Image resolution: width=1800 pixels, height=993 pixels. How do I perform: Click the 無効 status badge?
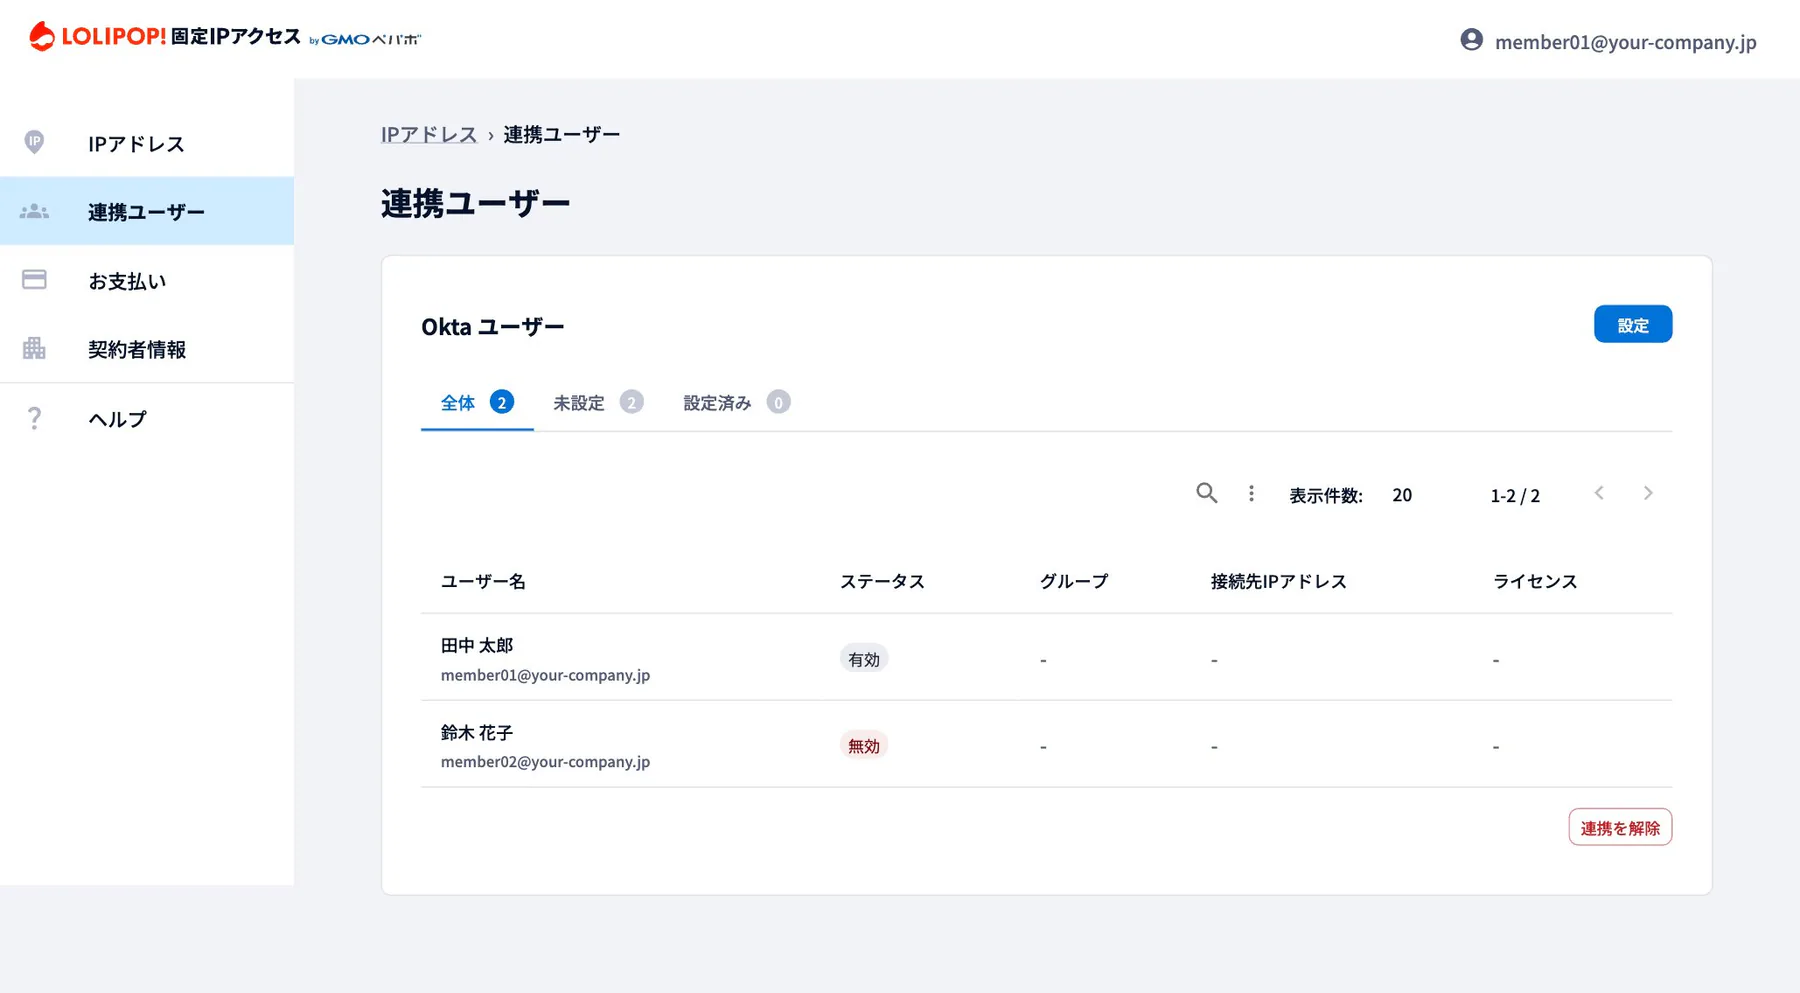click(x=864, y=746)
